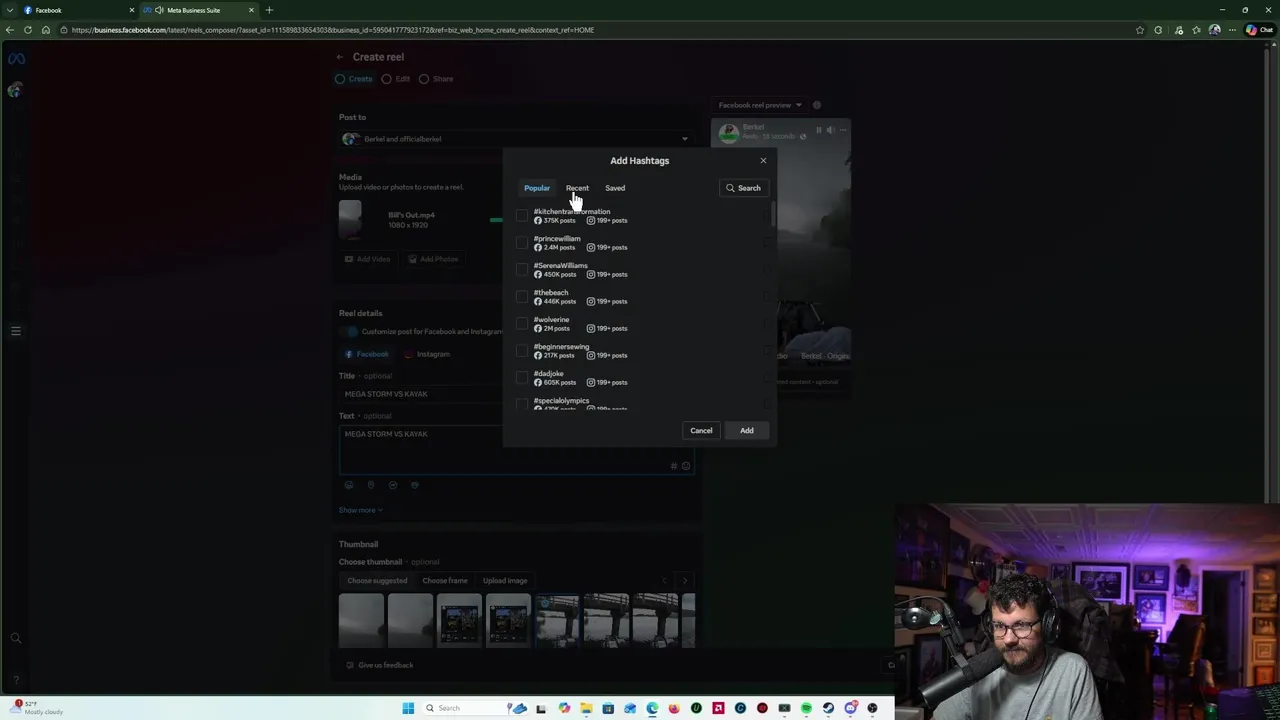Open browser profile avatar
1280x720 pixels.
click(x=1214, y=30)
